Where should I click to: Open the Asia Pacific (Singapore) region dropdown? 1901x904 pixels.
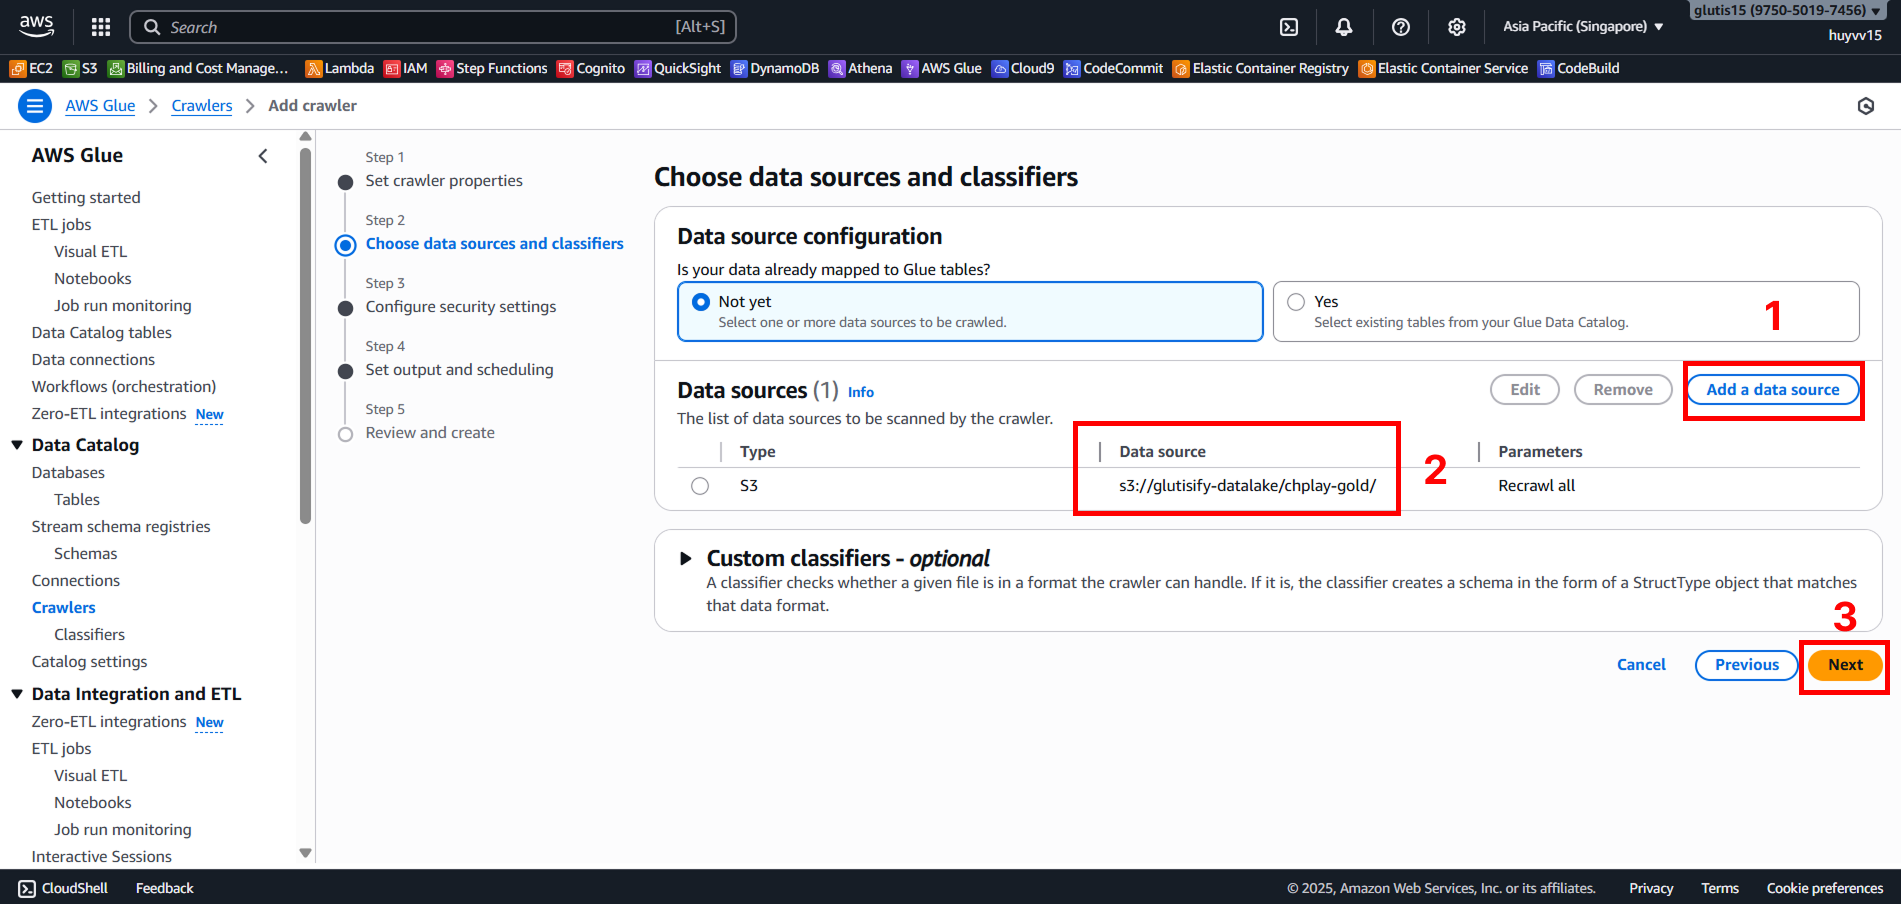[1582, 27]
